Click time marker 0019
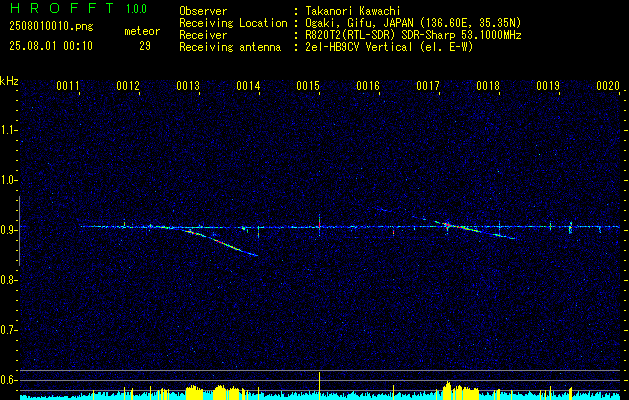629x400 pixels. click(x=548, y=85)
